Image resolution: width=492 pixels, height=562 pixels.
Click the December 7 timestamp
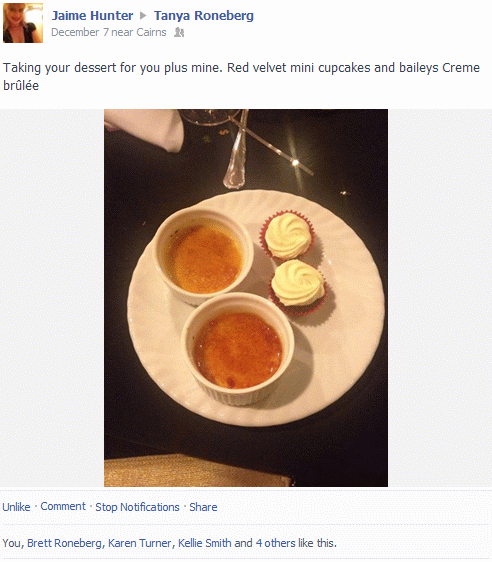80,32
